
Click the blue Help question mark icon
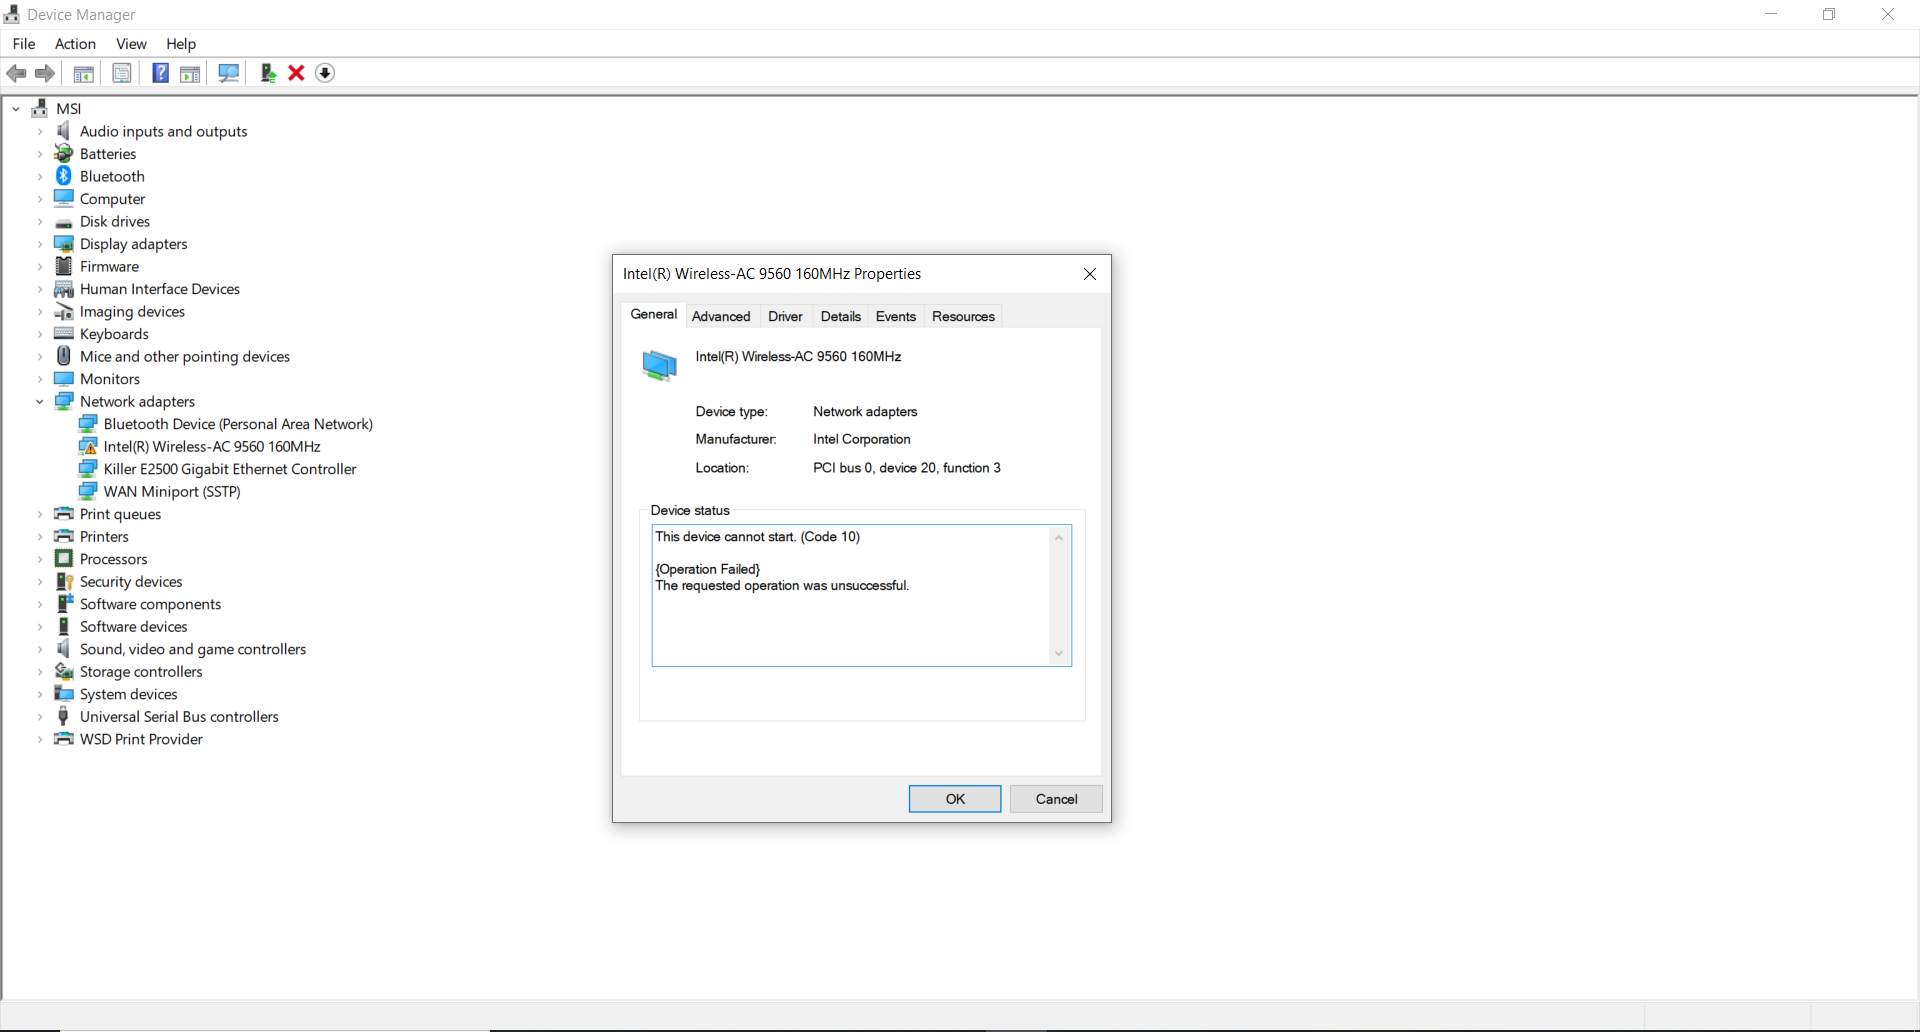(x=160, y=73)
